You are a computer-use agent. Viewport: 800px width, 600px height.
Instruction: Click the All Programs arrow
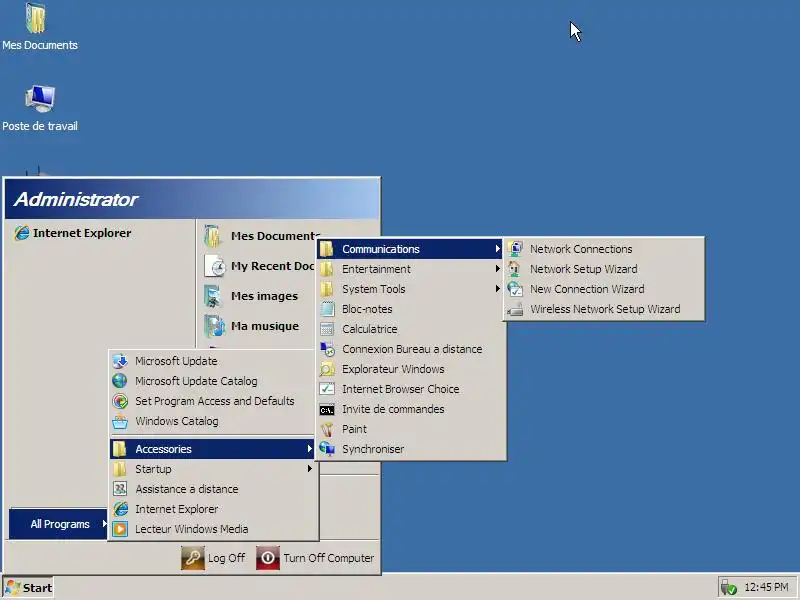[x=104, y=524]
